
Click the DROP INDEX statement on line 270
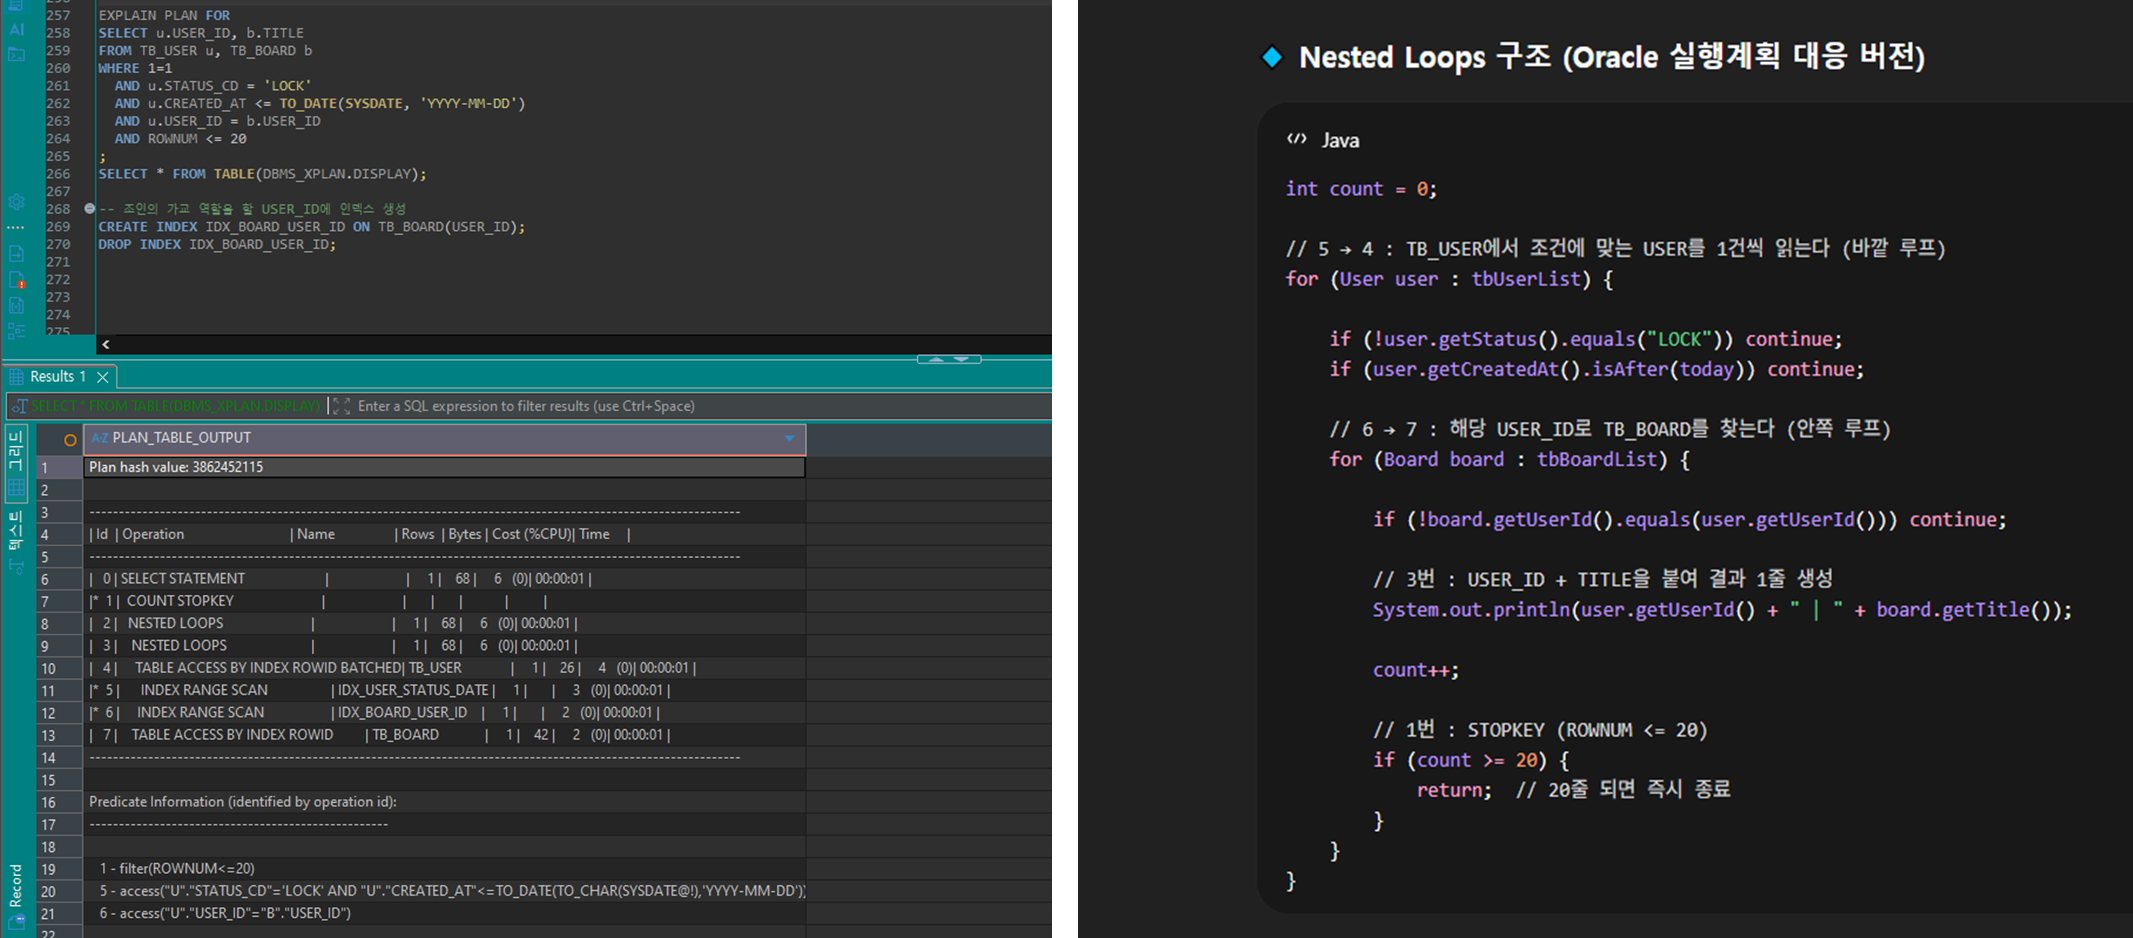tap(217, 245)
